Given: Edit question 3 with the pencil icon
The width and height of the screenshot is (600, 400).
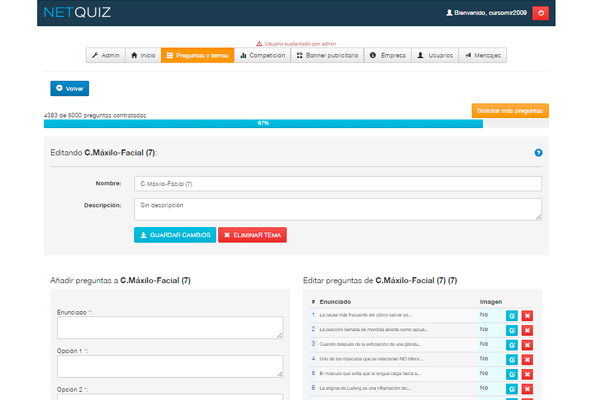Looking at the screenshot, I should (512, 344).
